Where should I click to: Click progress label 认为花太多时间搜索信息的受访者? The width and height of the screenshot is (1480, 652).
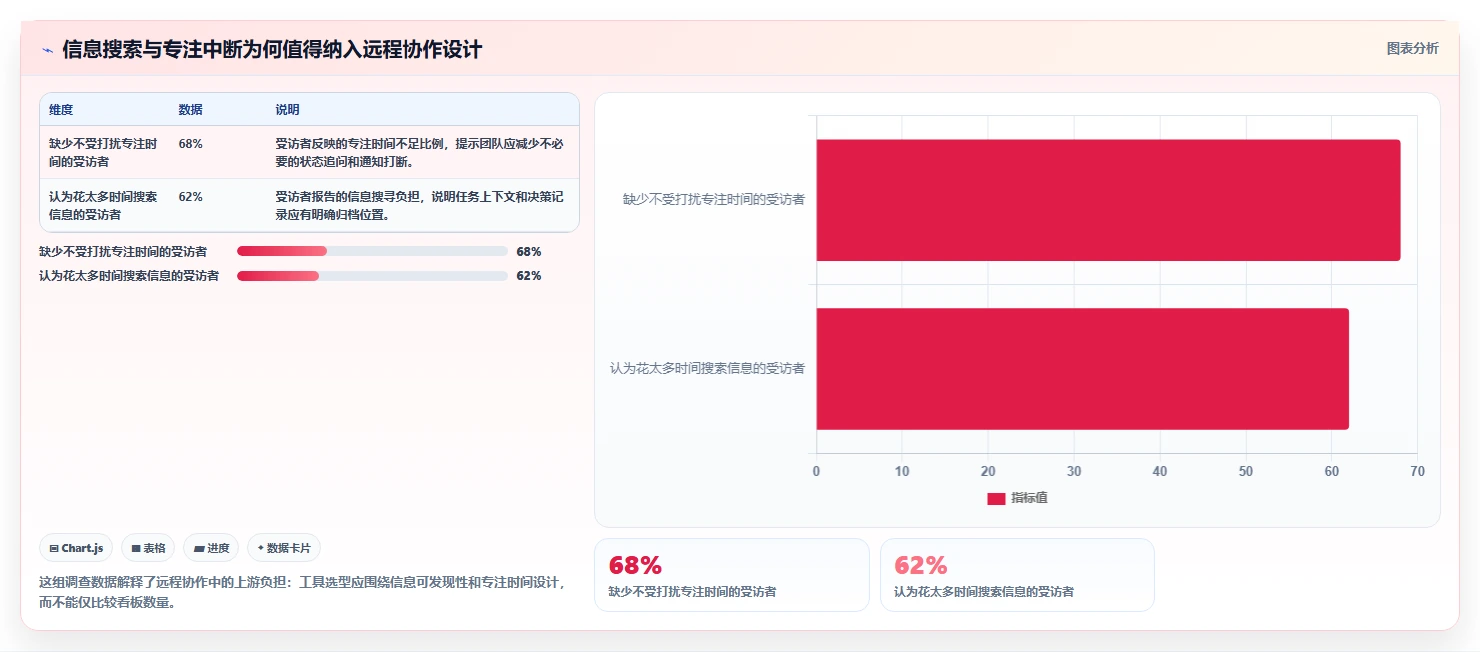(129, 275)
